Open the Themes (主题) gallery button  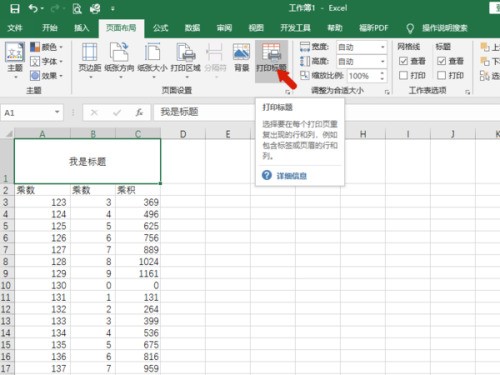click(x=15, y=60)
